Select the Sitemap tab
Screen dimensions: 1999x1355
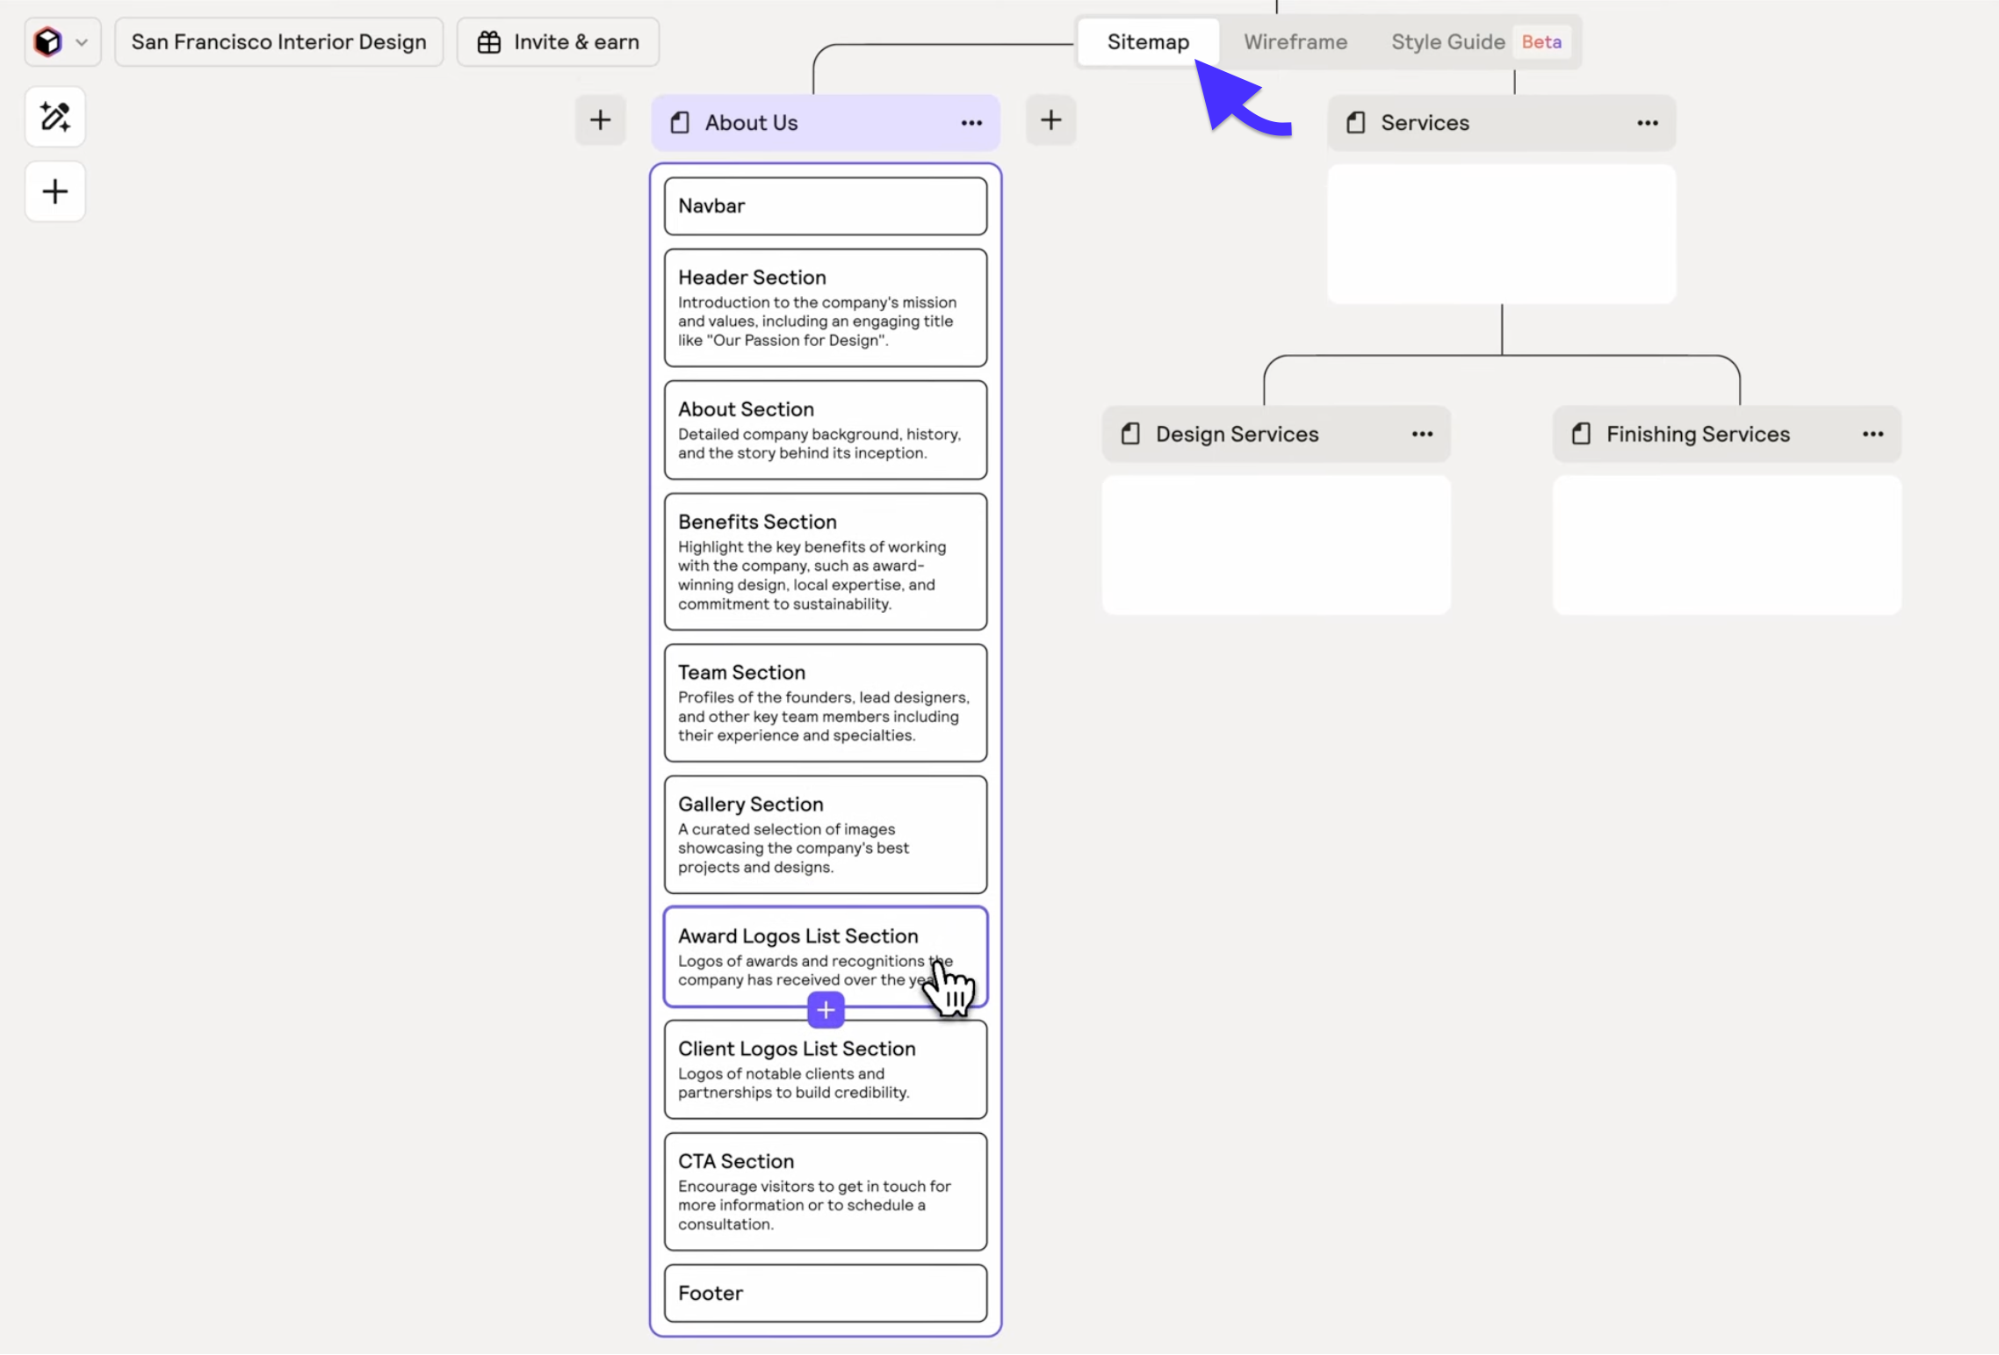pyautogui.click(x=1148, y=42)
